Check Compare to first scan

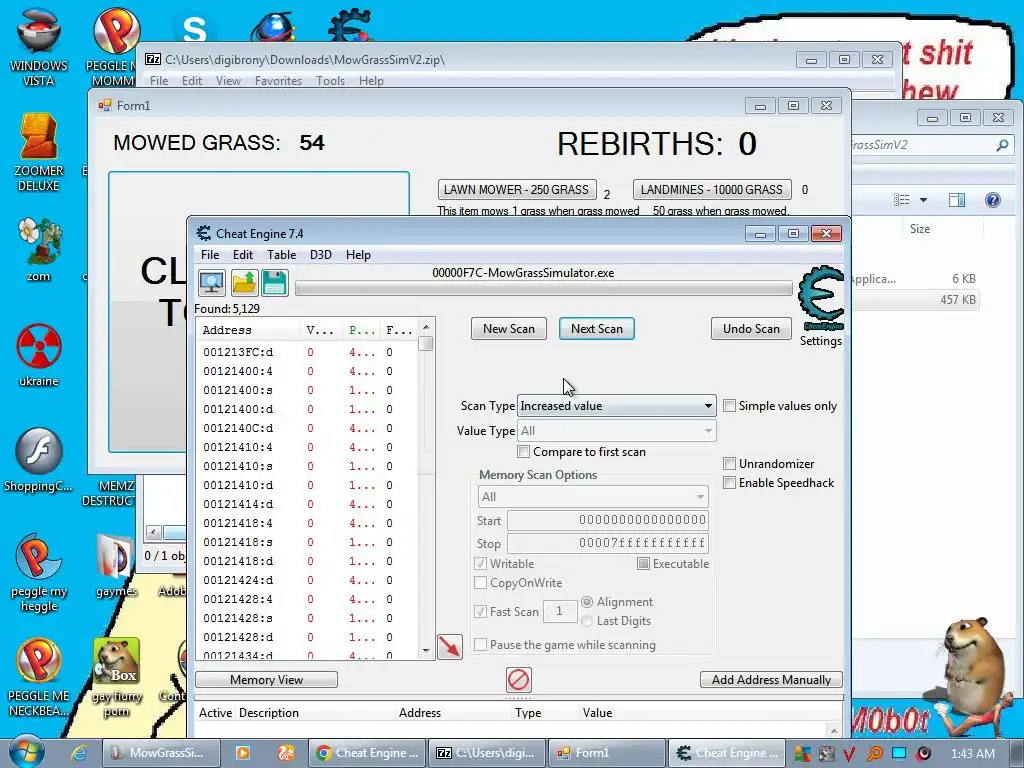pos(523,451)
